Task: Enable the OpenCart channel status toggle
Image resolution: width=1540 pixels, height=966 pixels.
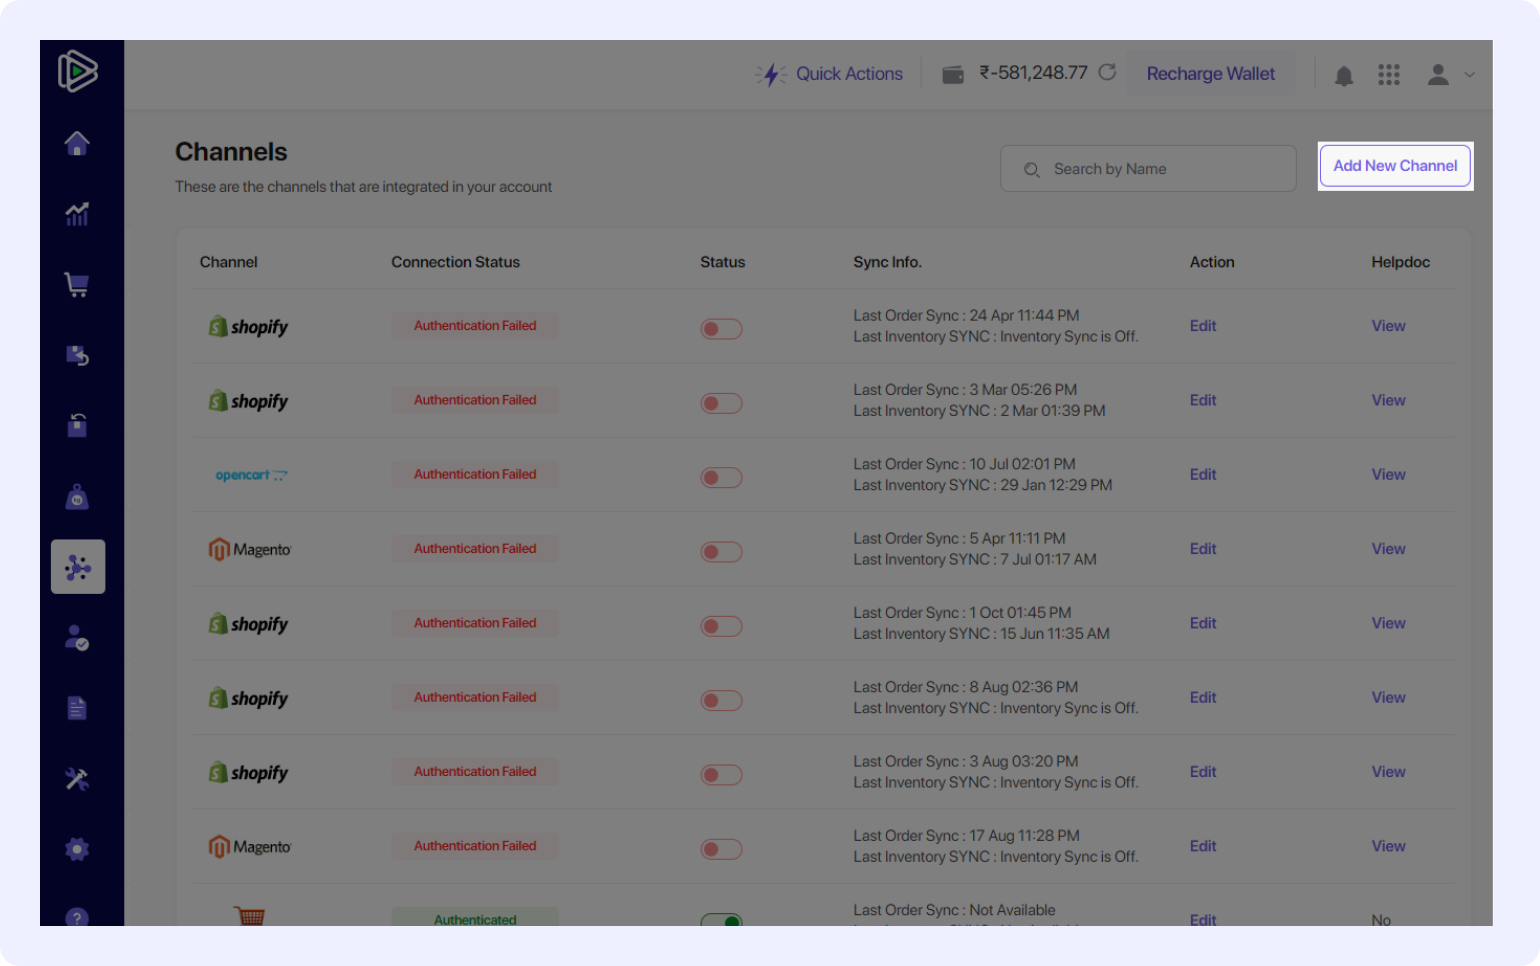Action: [x=721, y=478]
